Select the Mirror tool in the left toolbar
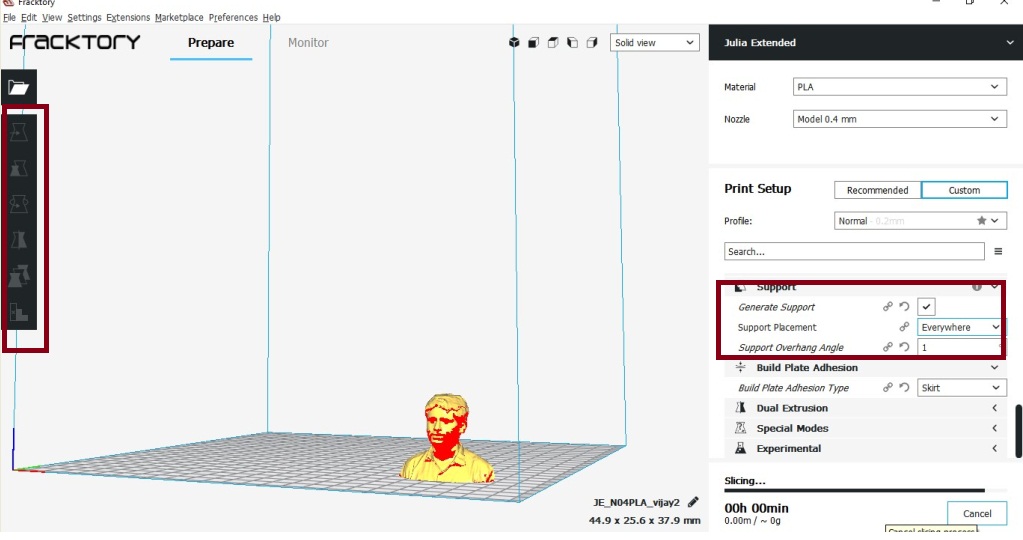The image size is (1023, 540). [18, 240]
